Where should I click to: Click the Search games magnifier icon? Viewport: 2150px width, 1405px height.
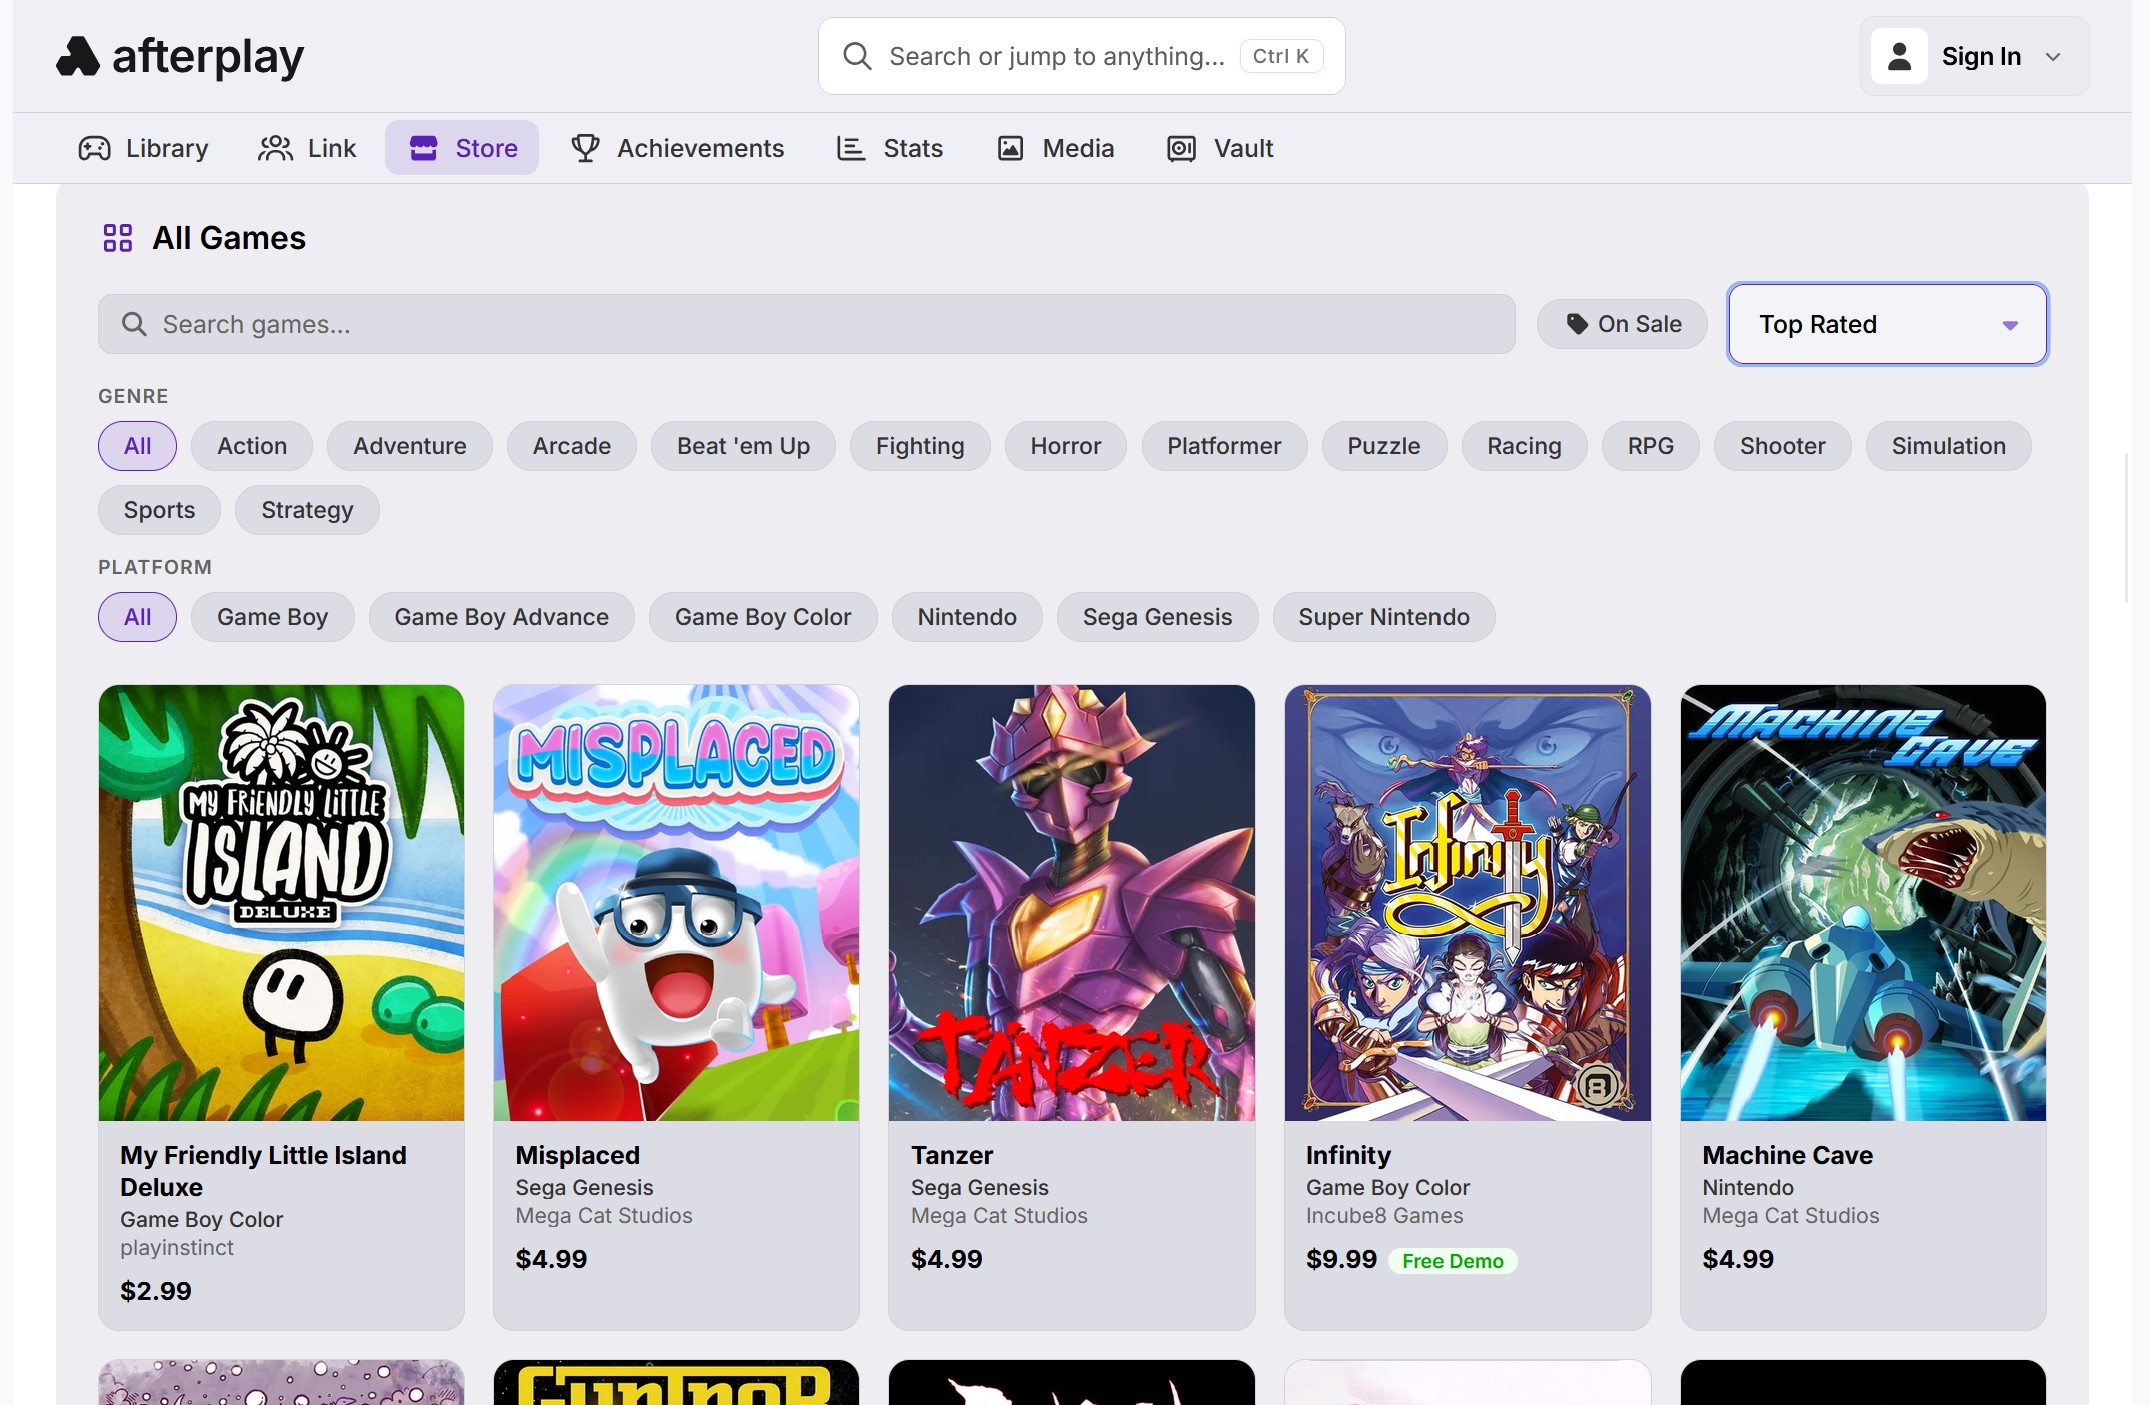tap(134, 324)
